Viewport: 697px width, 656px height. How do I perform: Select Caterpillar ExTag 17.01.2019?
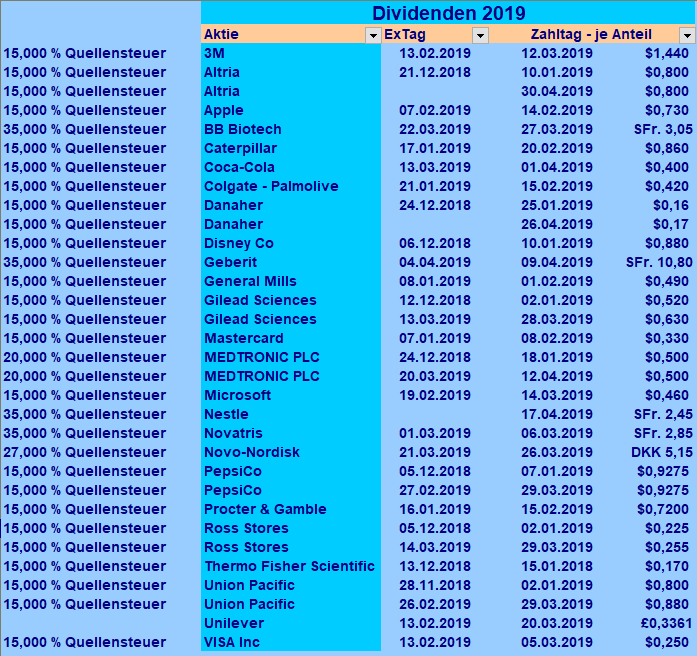435,148
